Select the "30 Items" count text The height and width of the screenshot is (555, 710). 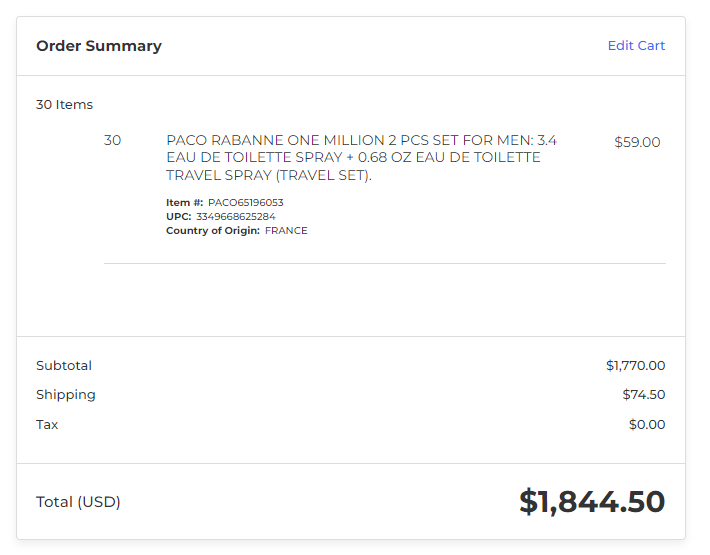(64, 105)
